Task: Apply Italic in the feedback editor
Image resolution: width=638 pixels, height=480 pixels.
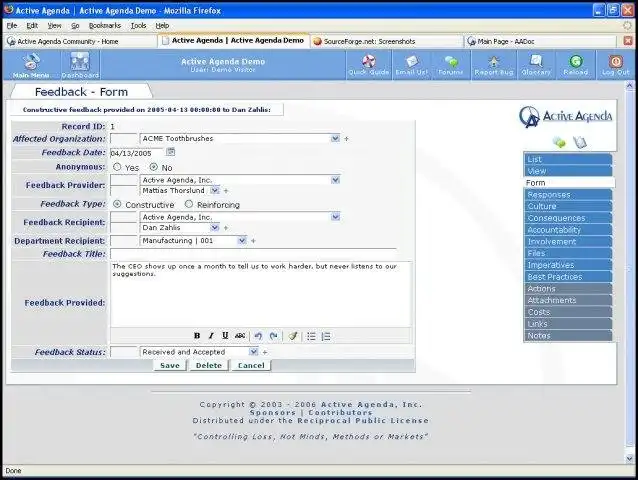Action: (x=211, y=336)
